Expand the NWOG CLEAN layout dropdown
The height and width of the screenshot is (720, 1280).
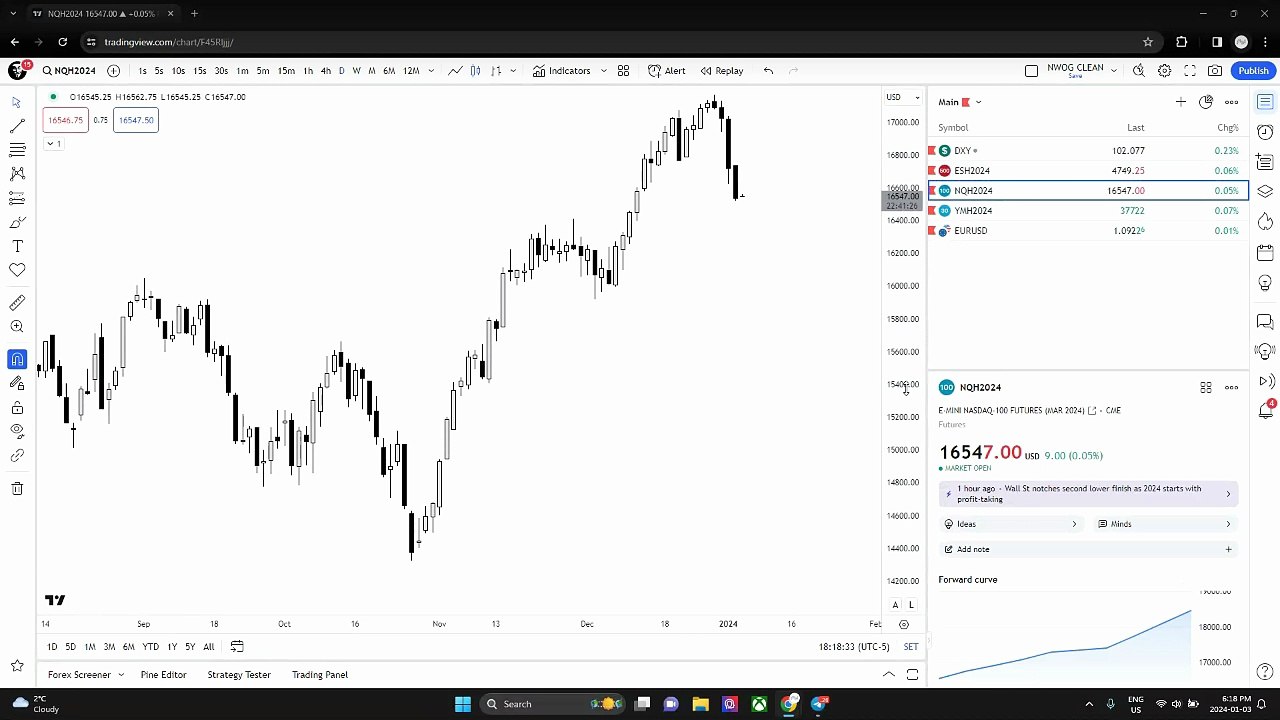pyautogui.click(x=1113, y=69)
